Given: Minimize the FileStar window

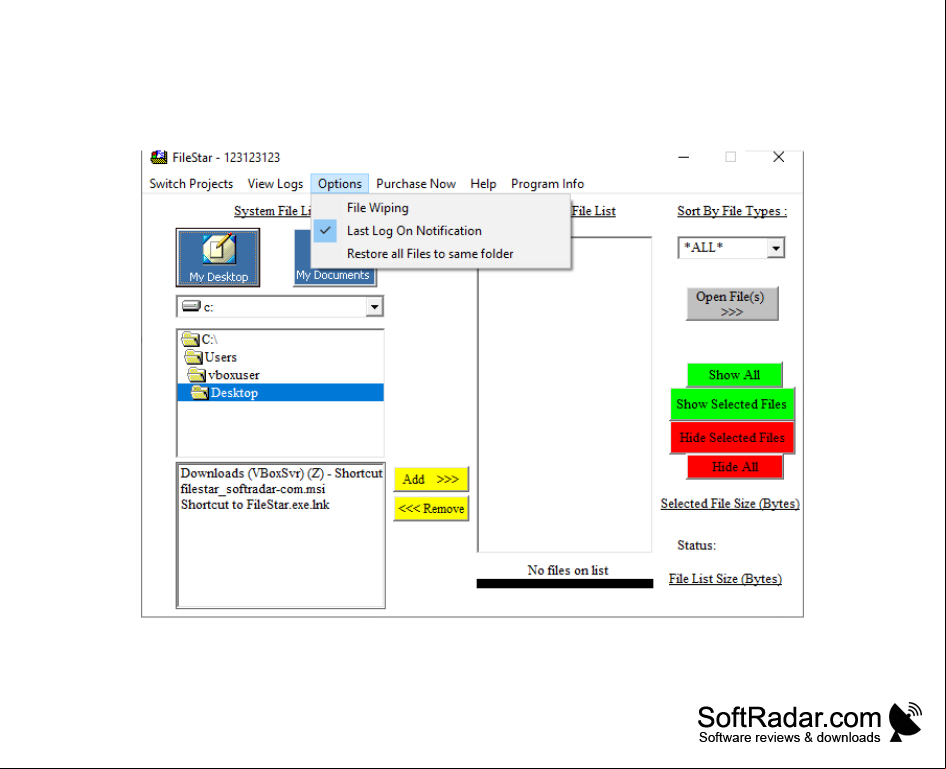Looking at the screenshot, I should click(684, 157).
